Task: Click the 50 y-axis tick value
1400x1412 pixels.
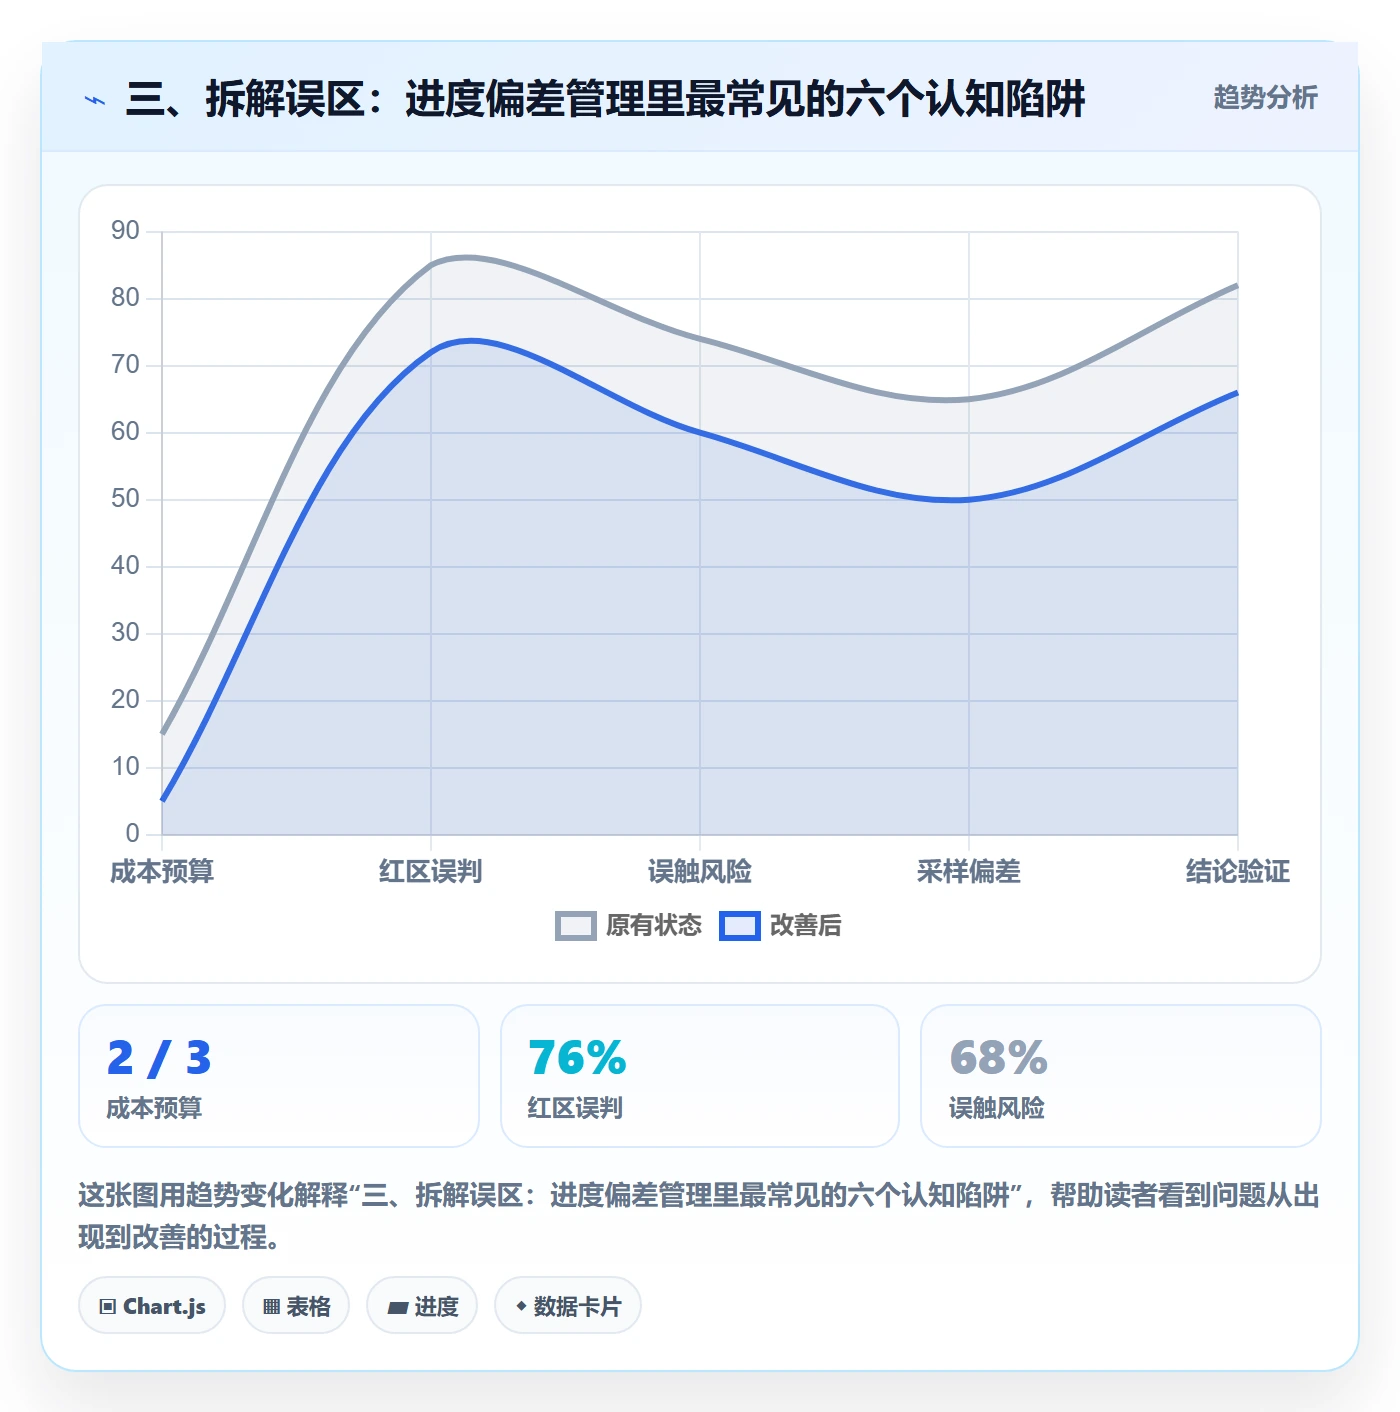Action: [x=125, y=499]
